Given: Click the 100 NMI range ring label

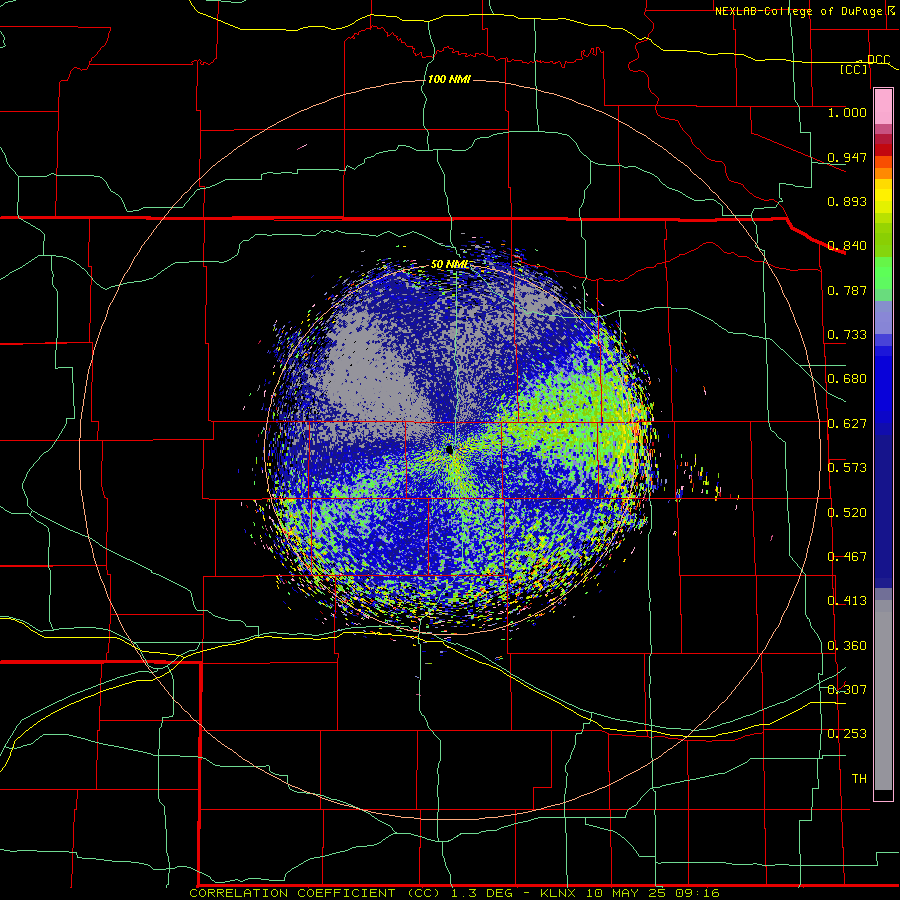Looking at the screenshot, I should [449, 79].
